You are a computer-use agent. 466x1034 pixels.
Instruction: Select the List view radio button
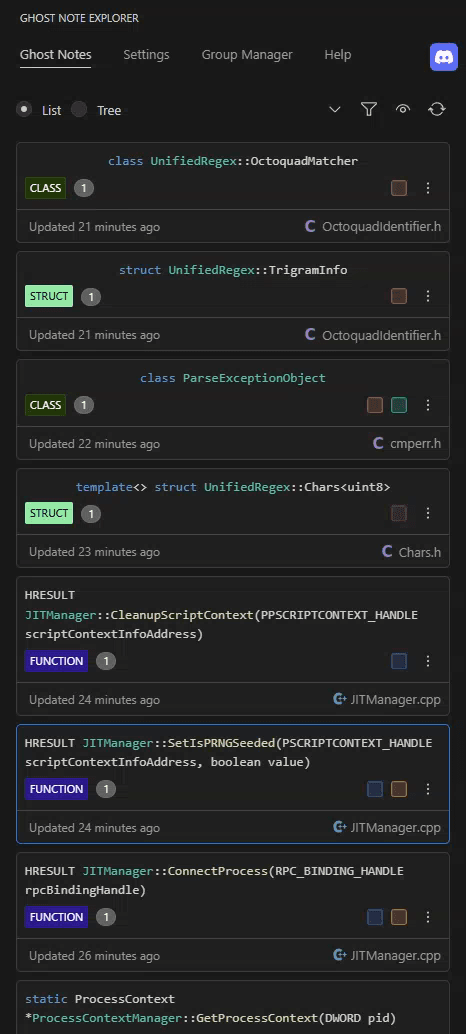(24, 109)
